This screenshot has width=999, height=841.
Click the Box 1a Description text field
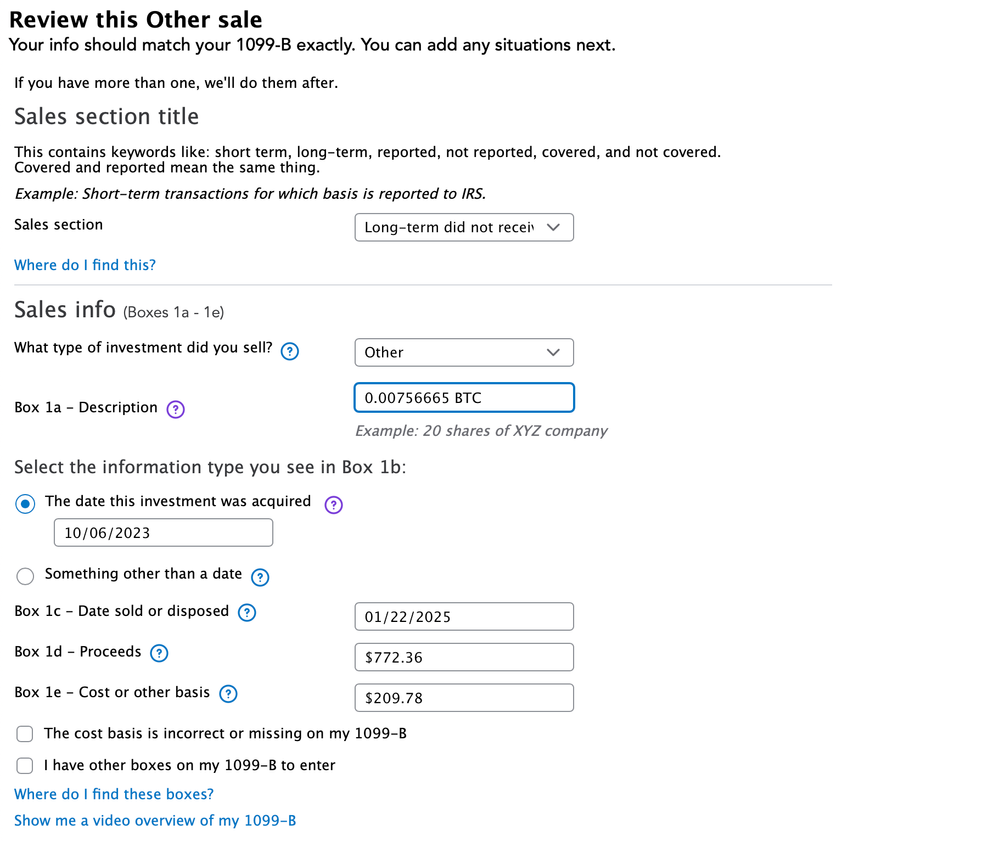(464, 398)
